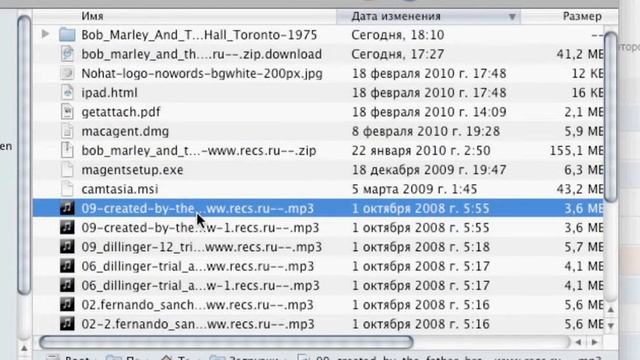This screenshot has height=360, width=640.
Task: Select 02-2.fernando_san...ww.recs.ru--.mp3 file name
Action: (198, 324)
